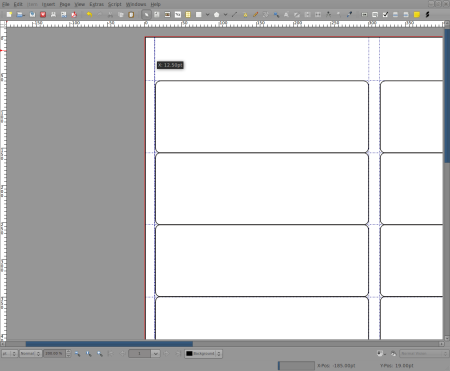Click the Unlink Text Frames icon
Viewport: 450px width, 371px height.
[318, 15]
